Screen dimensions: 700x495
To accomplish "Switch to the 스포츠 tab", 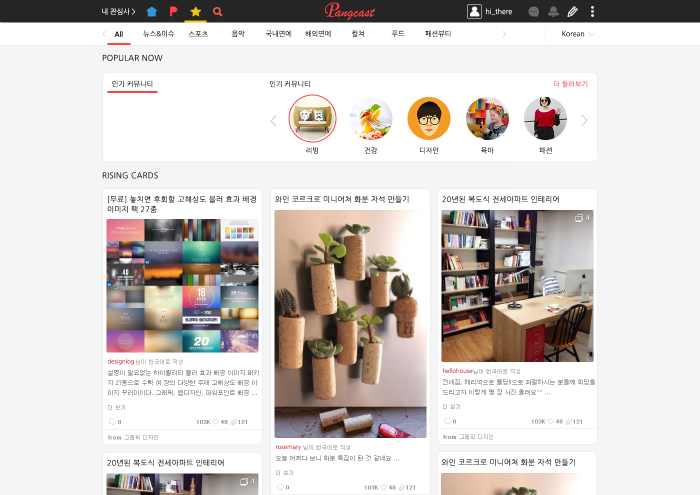I will [x=198, y=34].
